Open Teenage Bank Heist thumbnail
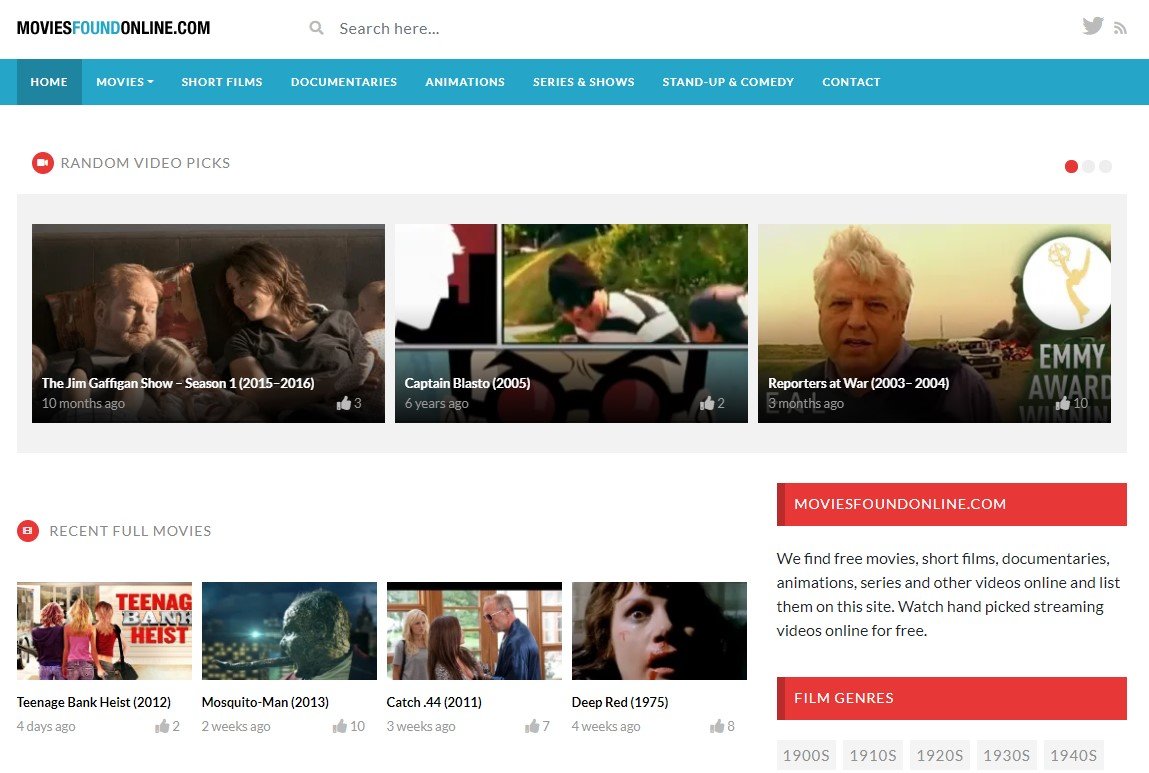The image size is (1149, 773). pyautogui.click(x=104, y=631)
